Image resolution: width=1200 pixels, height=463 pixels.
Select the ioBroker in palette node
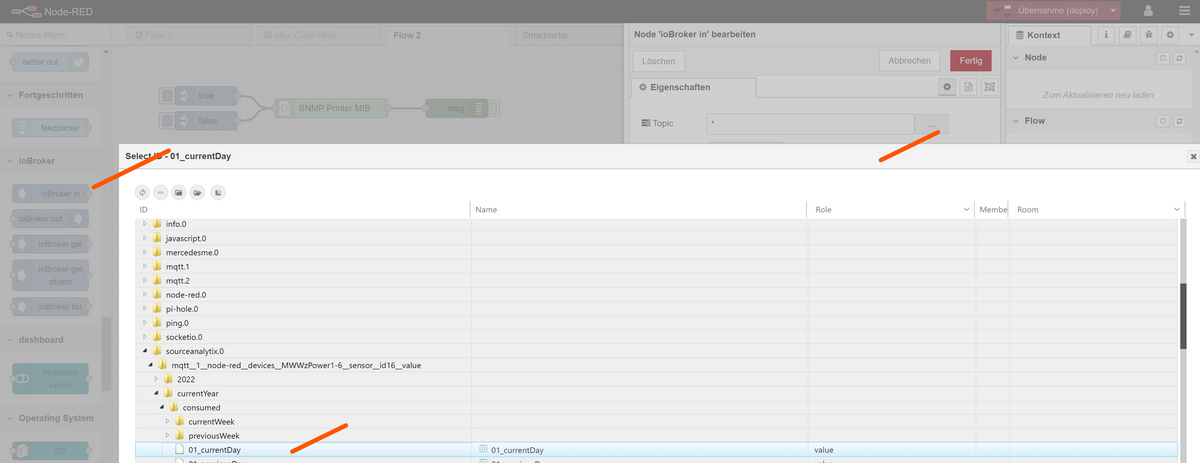[x=50, y=193]
